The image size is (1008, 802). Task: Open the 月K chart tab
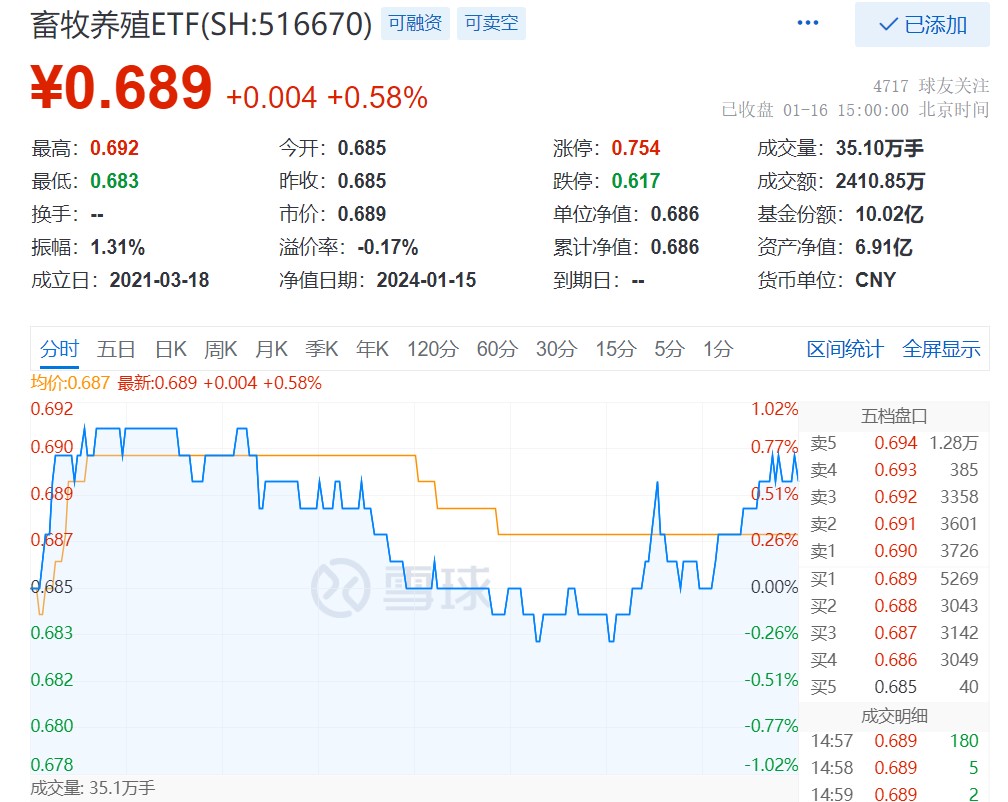271,349
